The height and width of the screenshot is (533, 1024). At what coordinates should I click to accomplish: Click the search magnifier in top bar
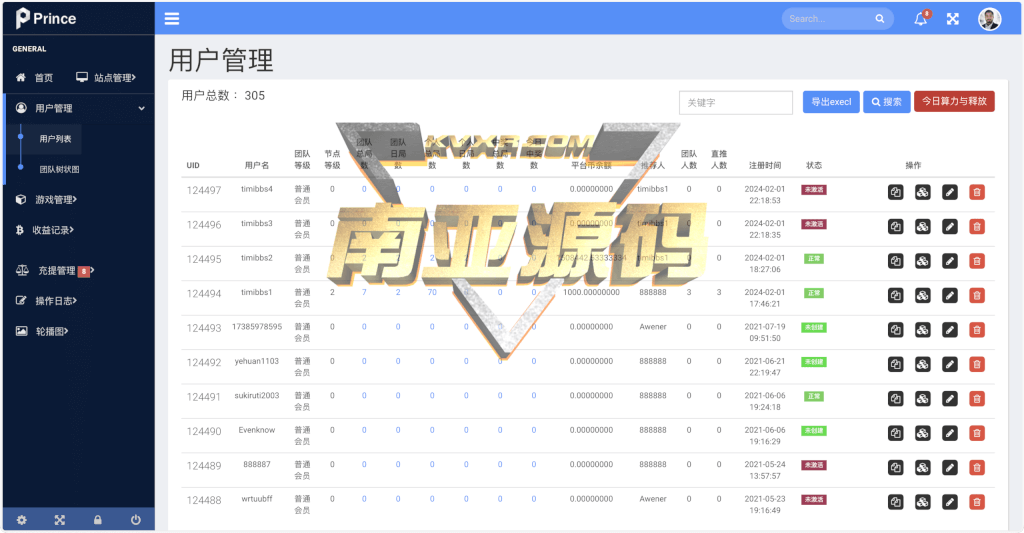click(880, 19)
